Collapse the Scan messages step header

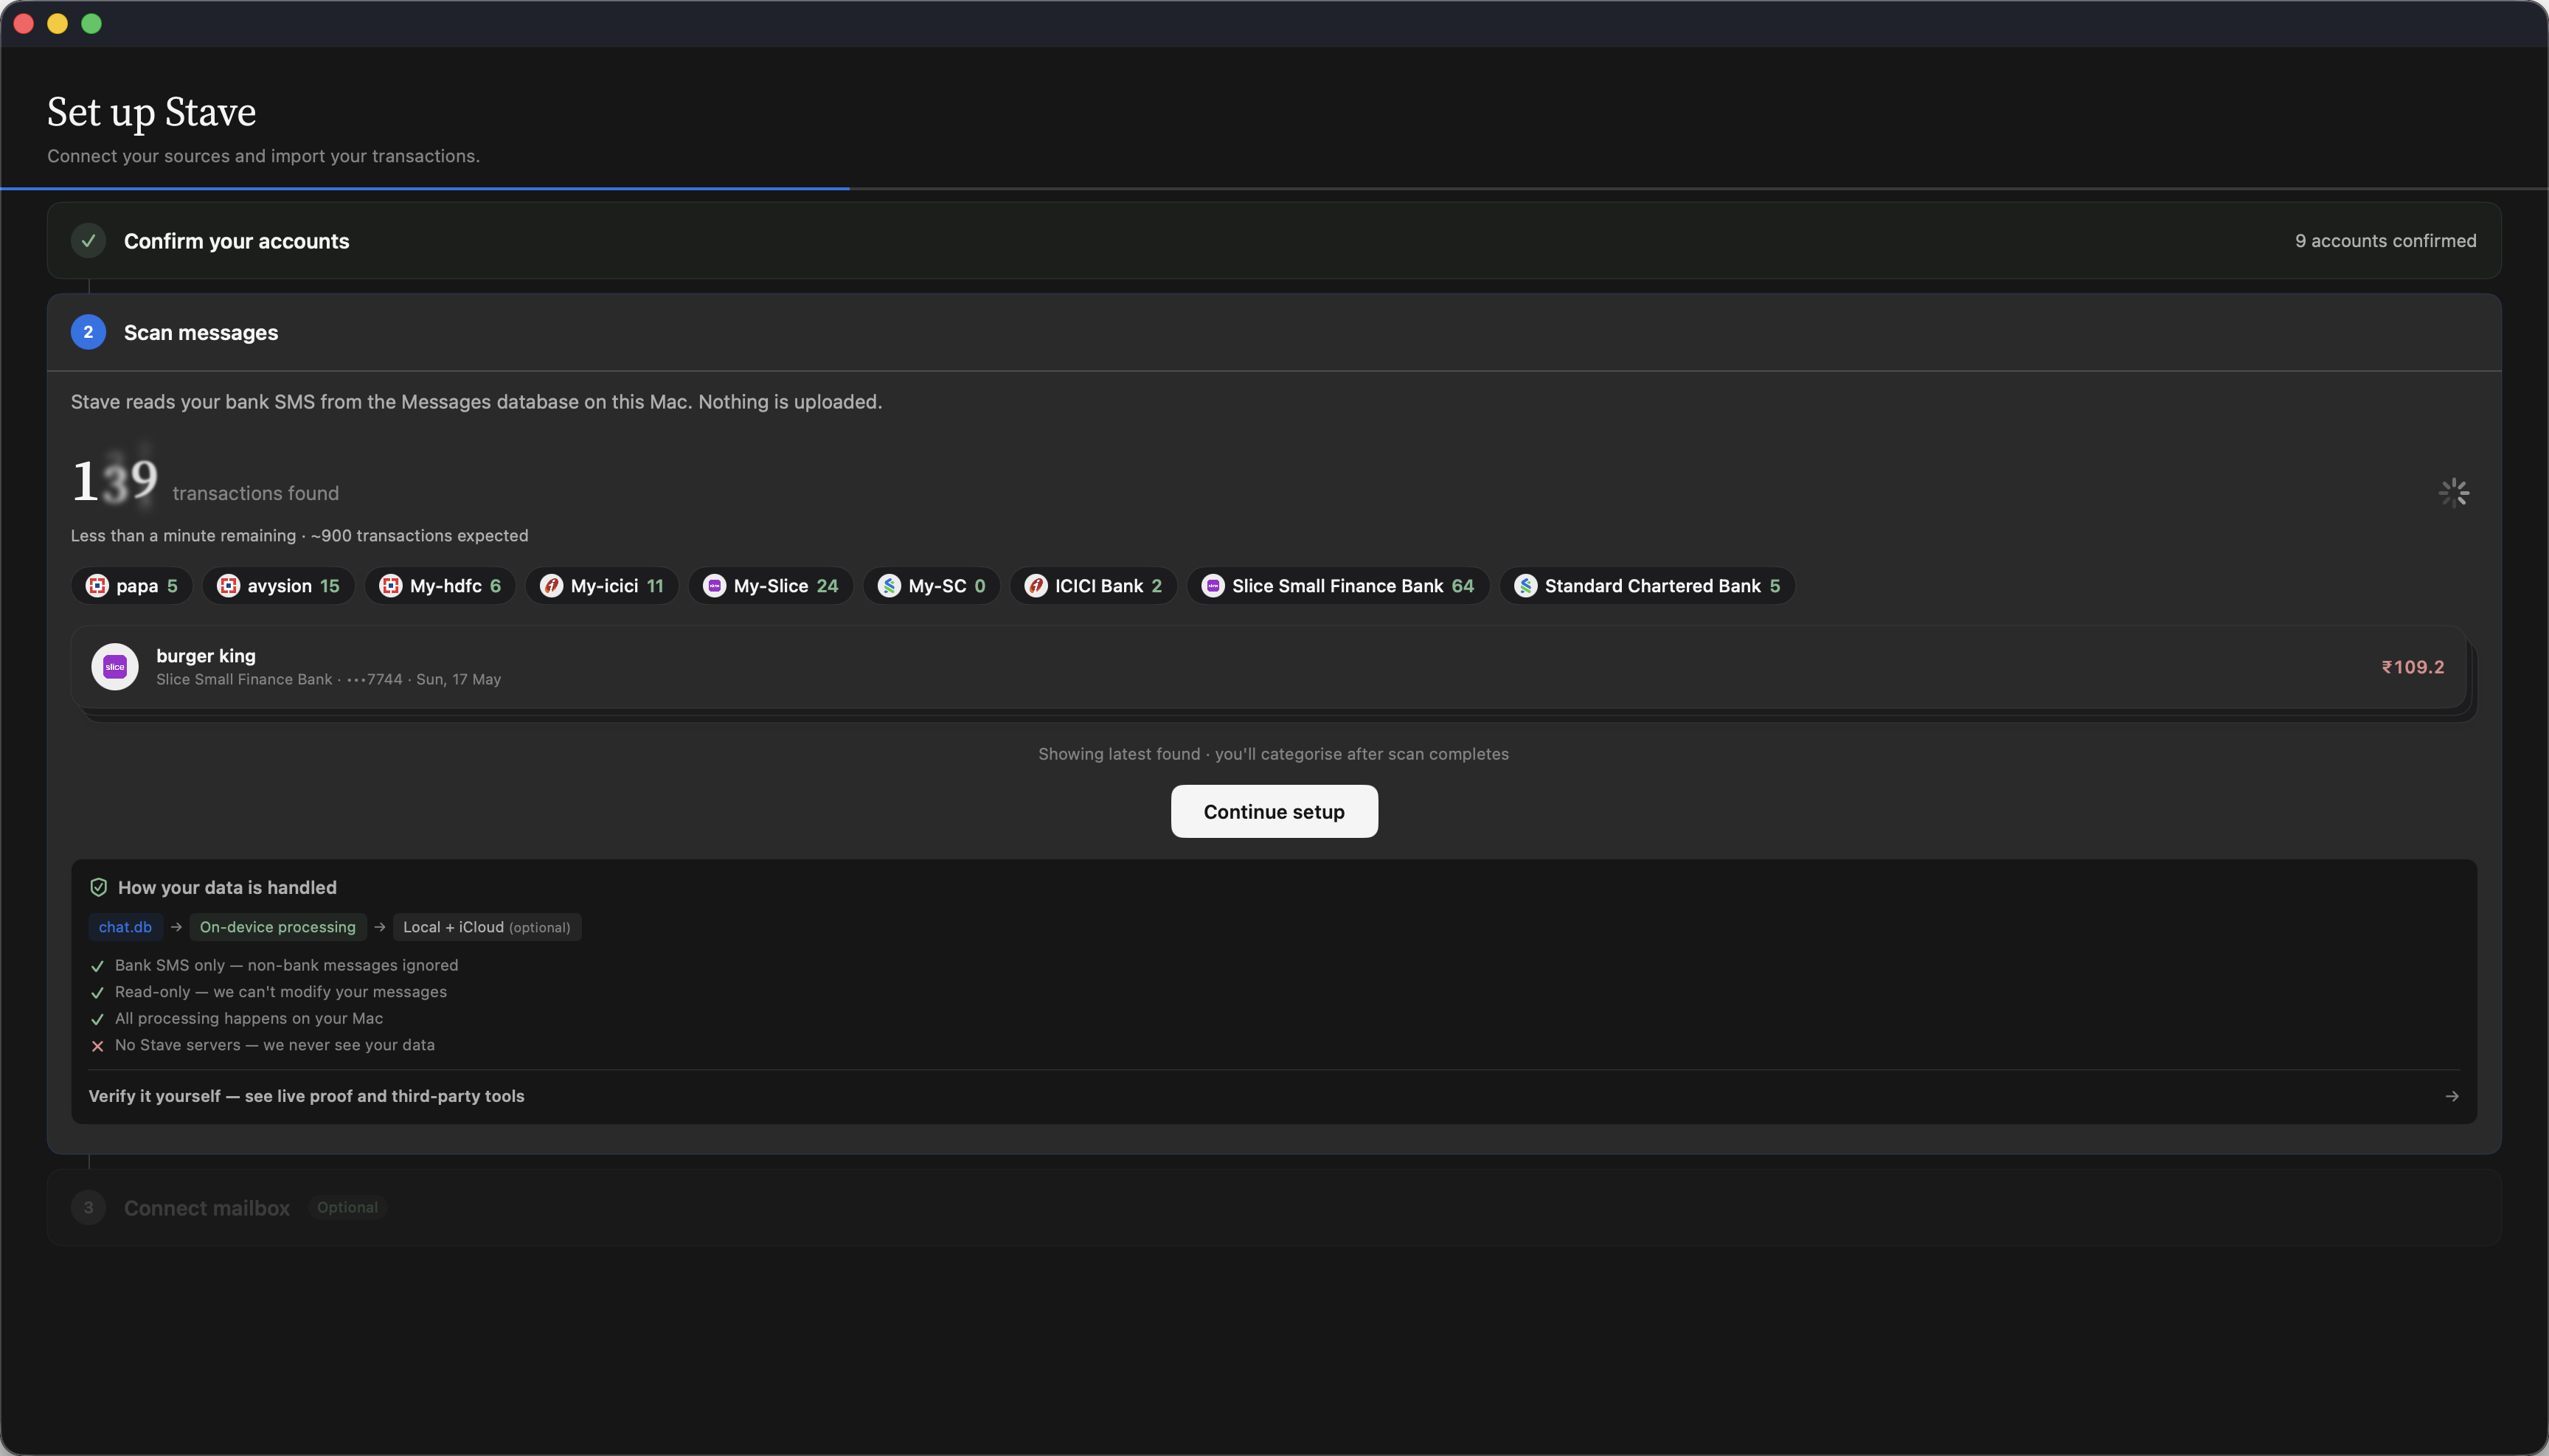1274,332
